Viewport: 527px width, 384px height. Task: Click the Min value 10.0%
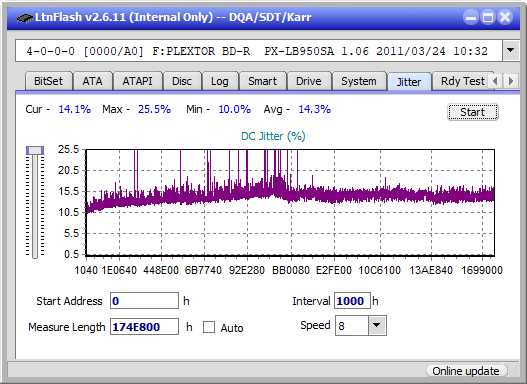[x=235, y=109]
